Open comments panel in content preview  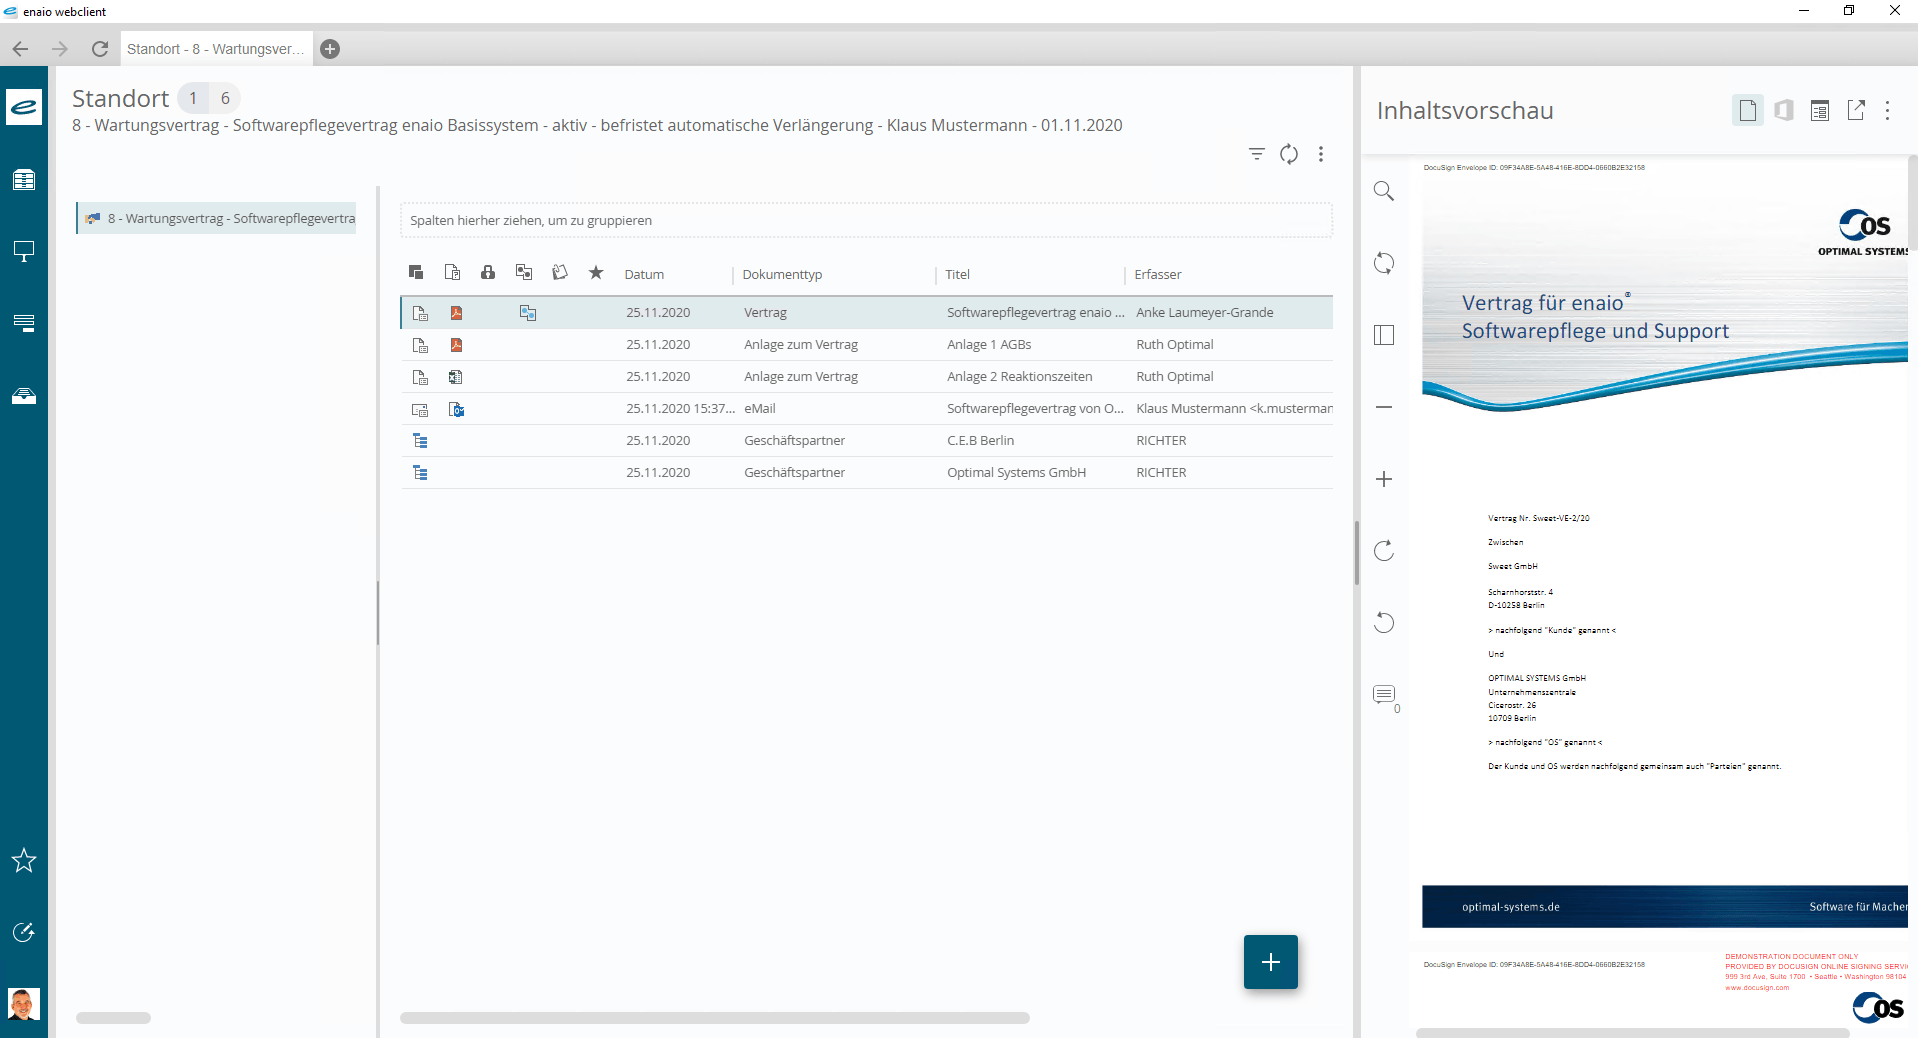[1384, 695]
